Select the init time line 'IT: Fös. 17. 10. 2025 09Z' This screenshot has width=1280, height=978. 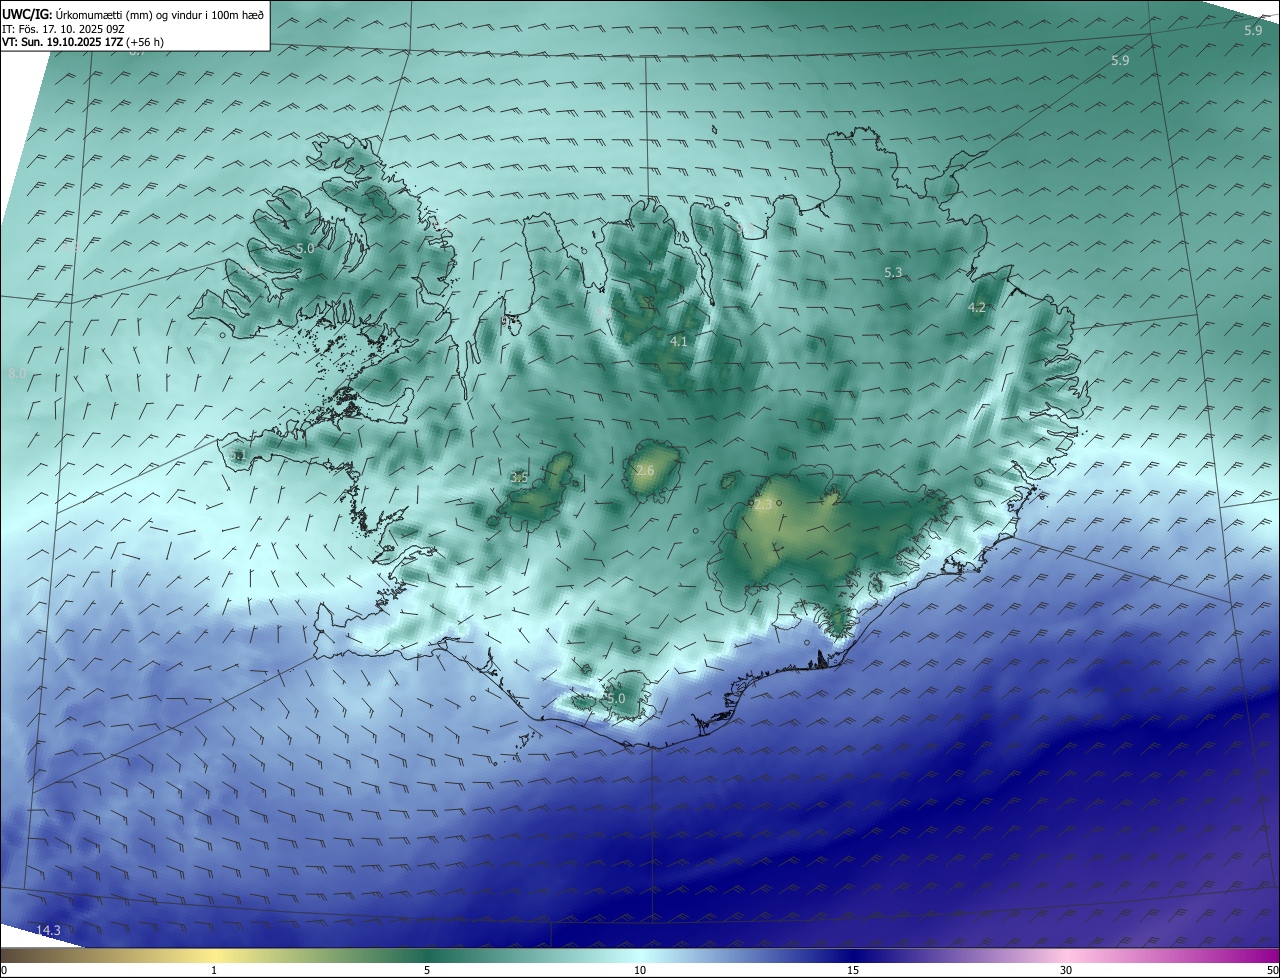[x=63, y=29]
